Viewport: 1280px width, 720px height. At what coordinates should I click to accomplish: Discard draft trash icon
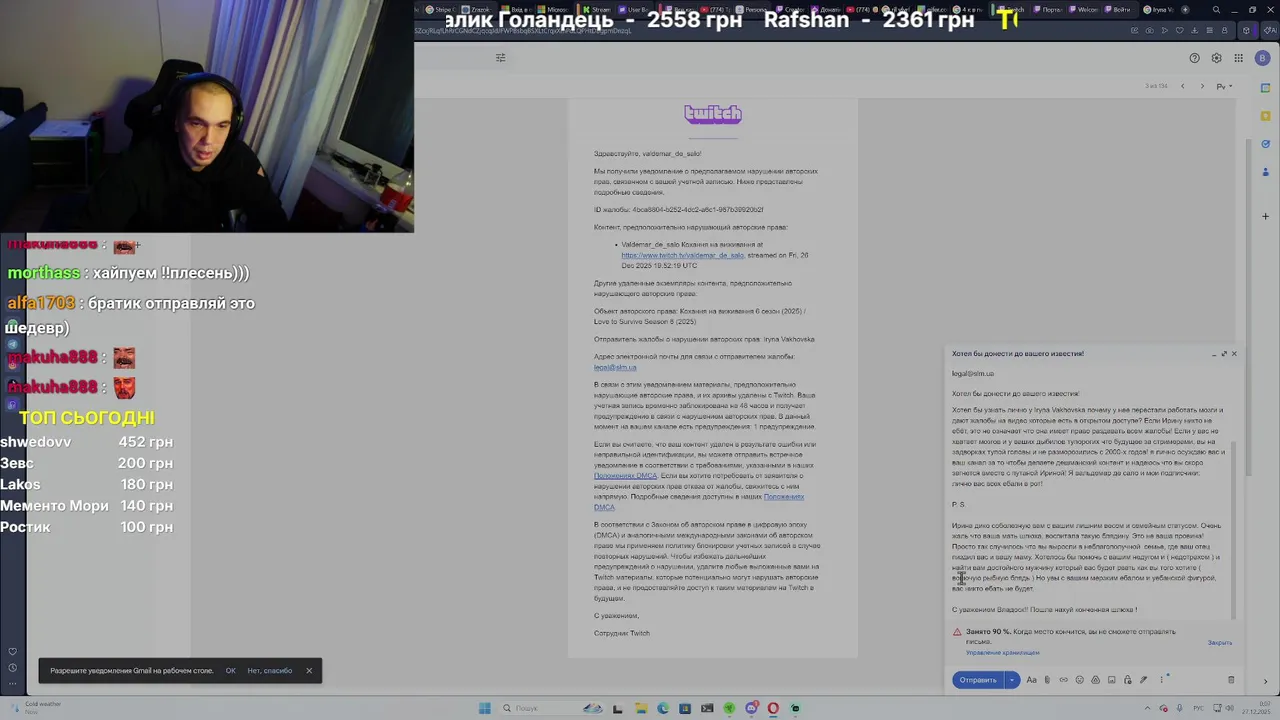(1231, 680)
